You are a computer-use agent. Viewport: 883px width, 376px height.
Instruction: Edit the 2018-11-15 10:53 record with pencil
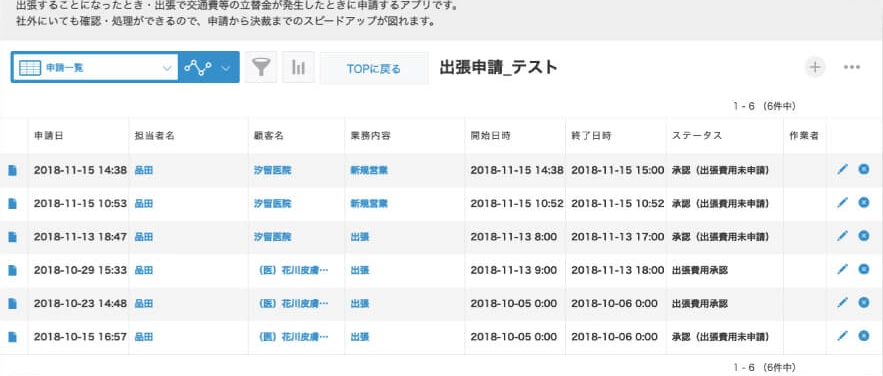(x=842, y=203)
